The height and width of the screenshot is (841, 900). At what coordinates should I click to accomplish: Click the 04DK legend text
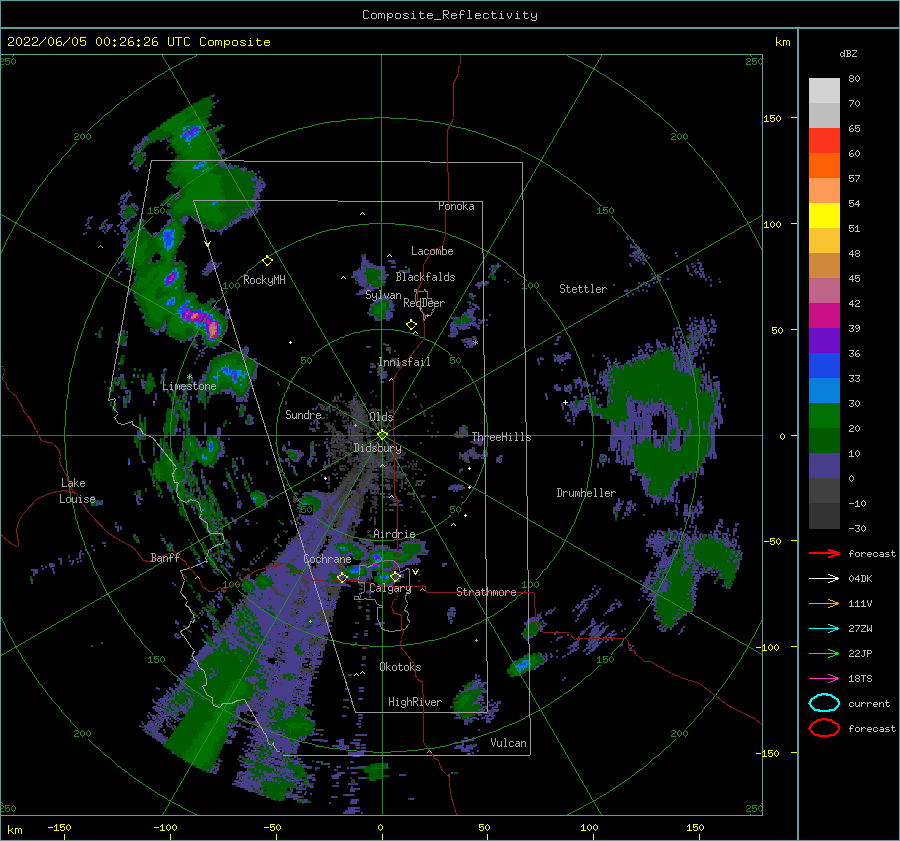860,579
